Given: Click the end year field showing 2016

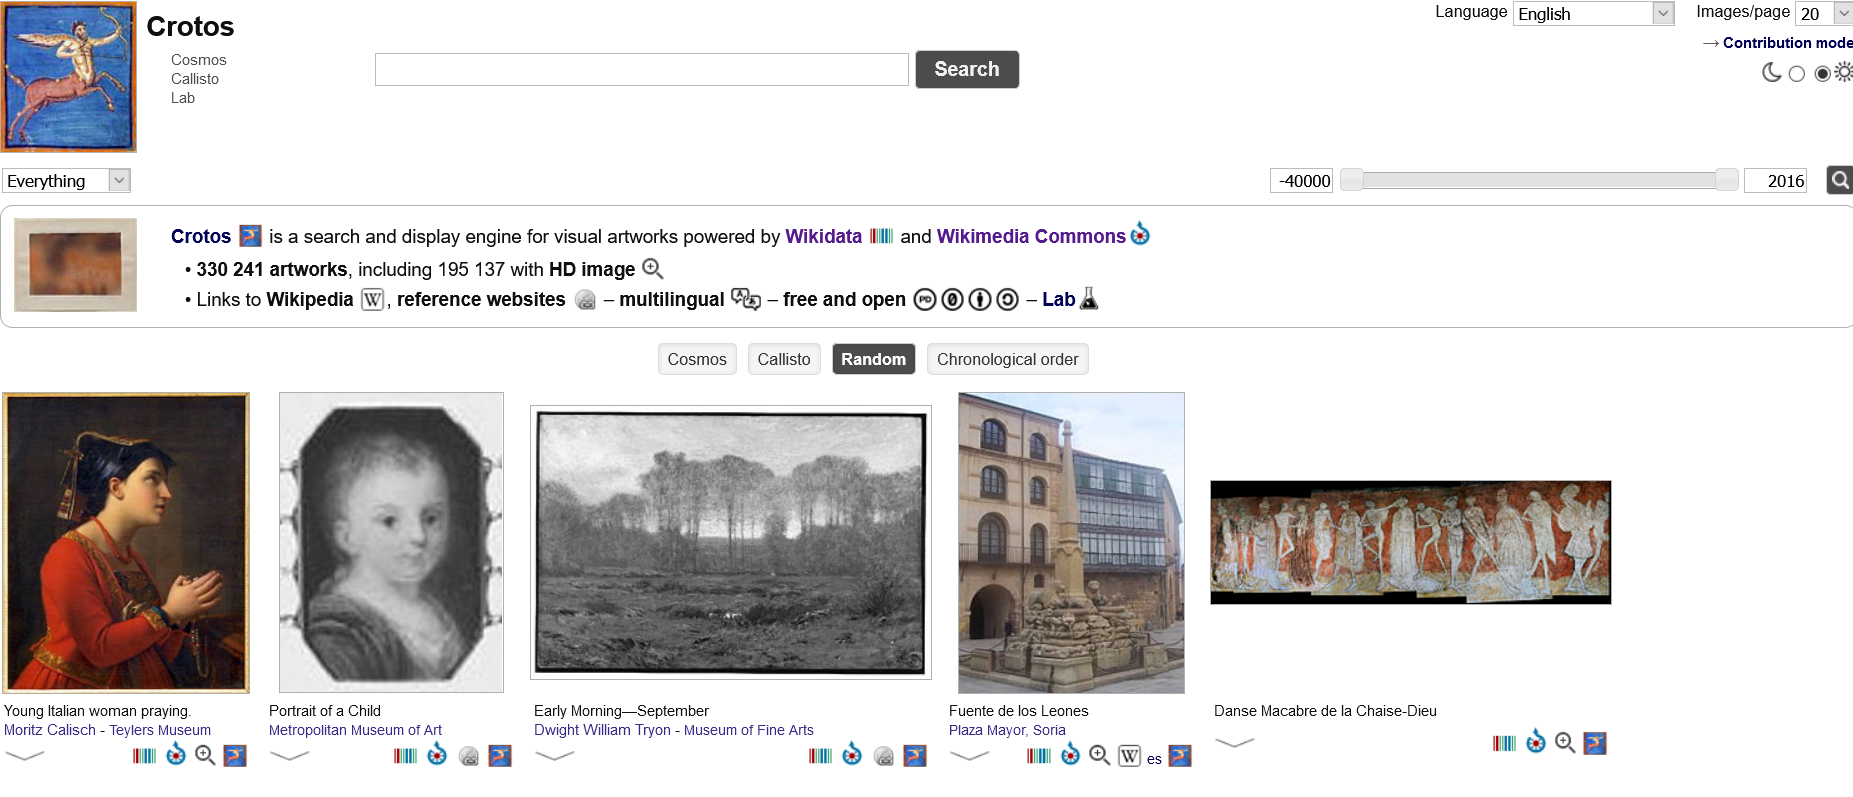Looking at the screenshot, I should tap(1775, 180).
